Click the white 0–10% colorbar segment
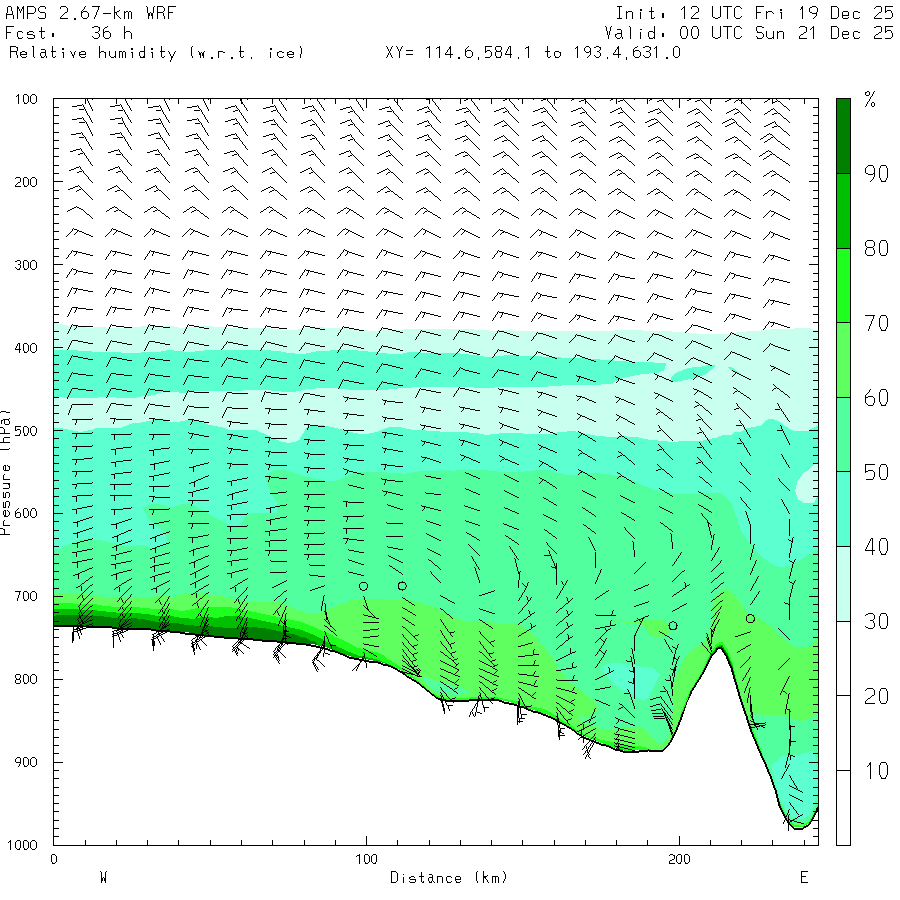This screenshot has height=900, width=900. click(x=843, y=808)
